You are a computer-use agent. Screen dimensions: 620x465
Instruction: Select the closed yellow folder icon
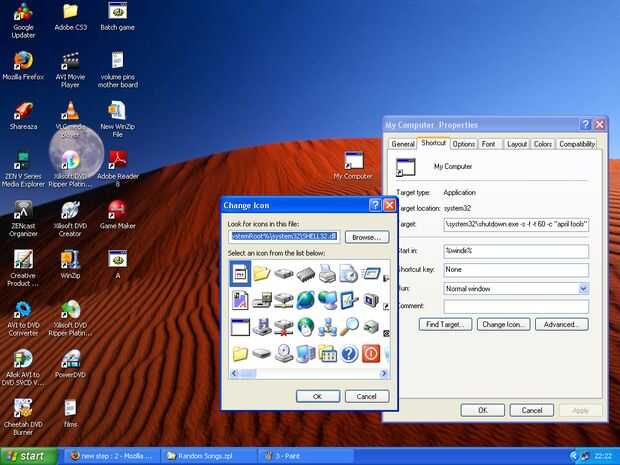(x=240, y=354)
